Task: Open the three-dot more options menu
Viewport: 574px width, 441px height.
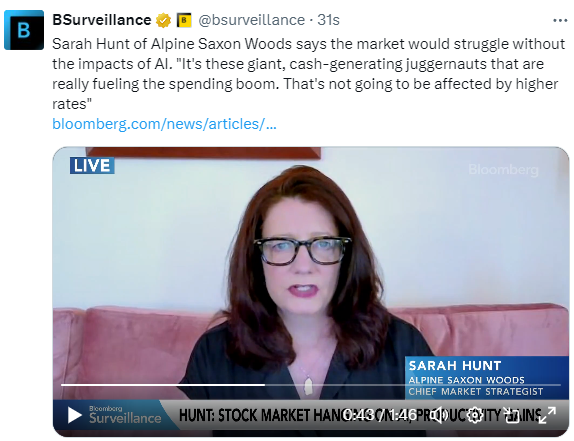Action: tap(560, 20)
